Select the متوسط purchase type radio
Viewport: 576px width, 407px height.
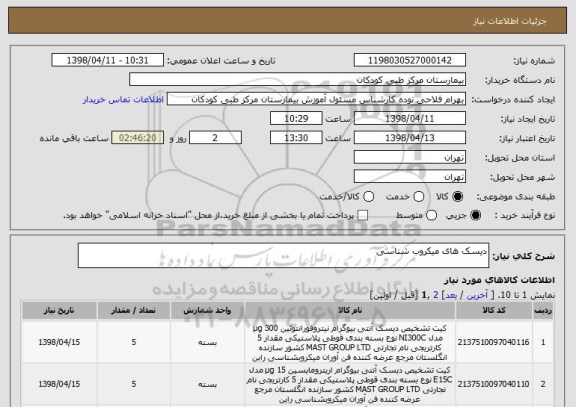coord(431,216)
